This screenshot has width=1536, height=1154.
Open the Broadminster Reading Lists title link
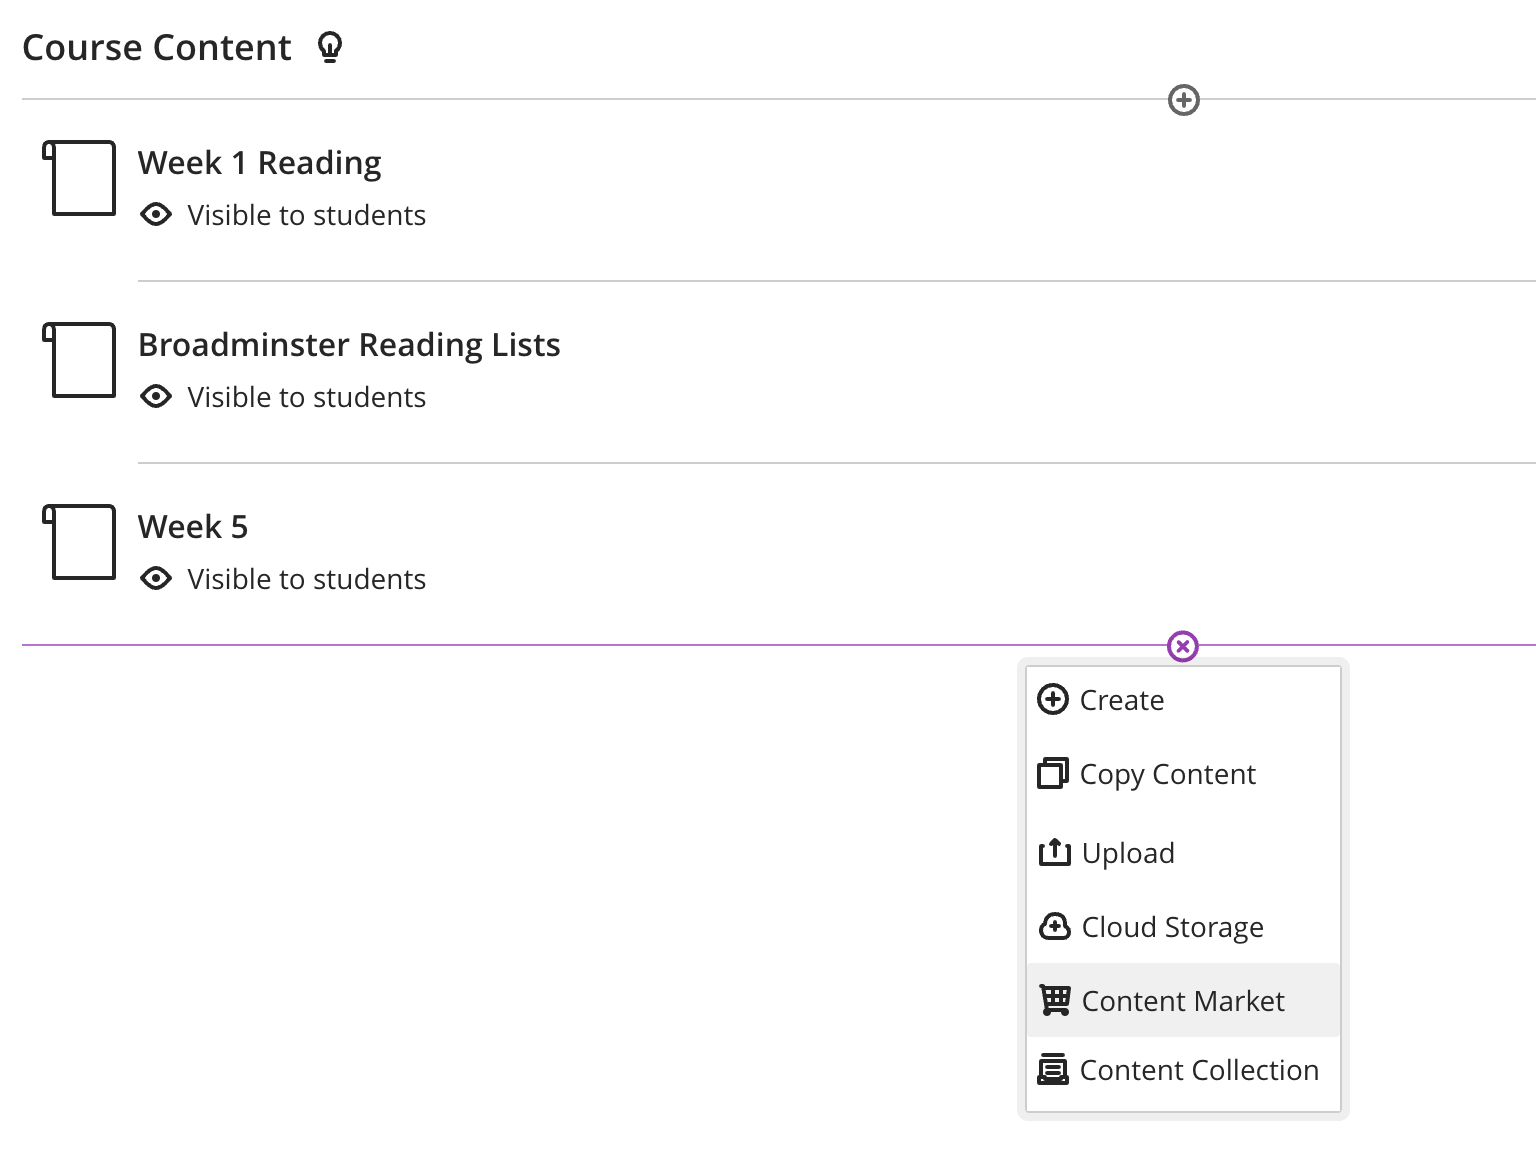(x=349, y=345)
